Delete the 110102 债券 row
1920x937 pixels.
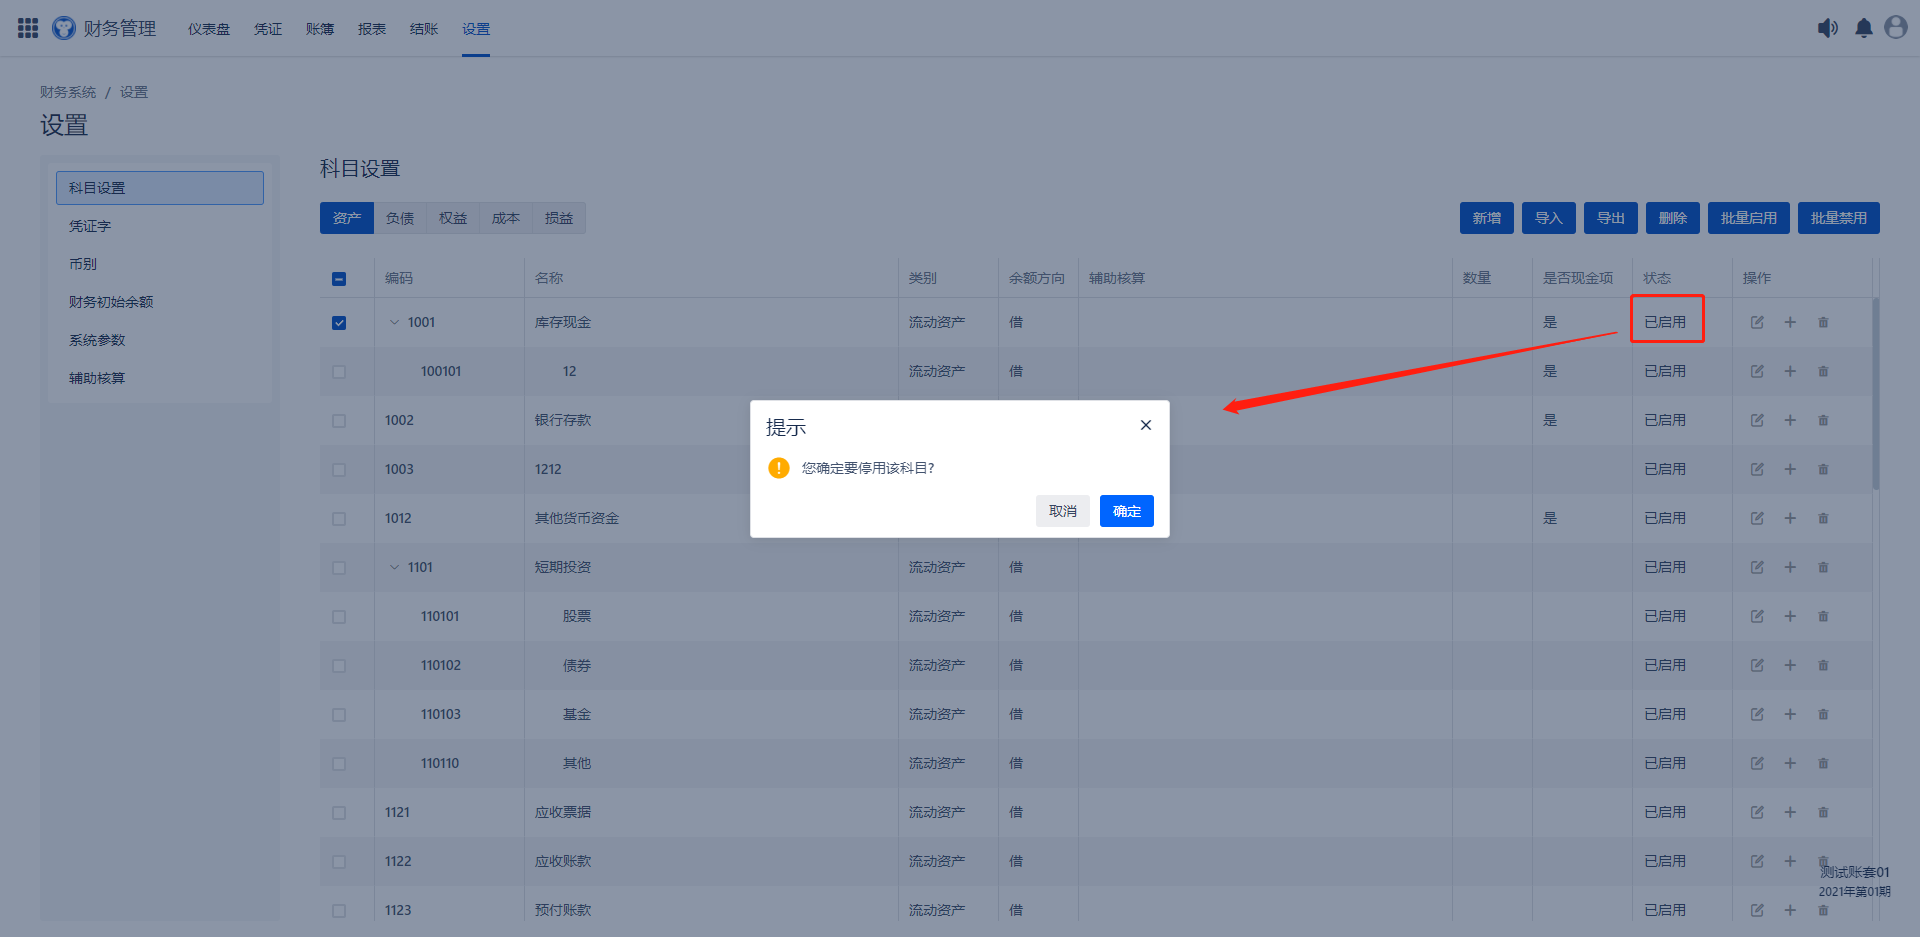[x=1823, y=665]
